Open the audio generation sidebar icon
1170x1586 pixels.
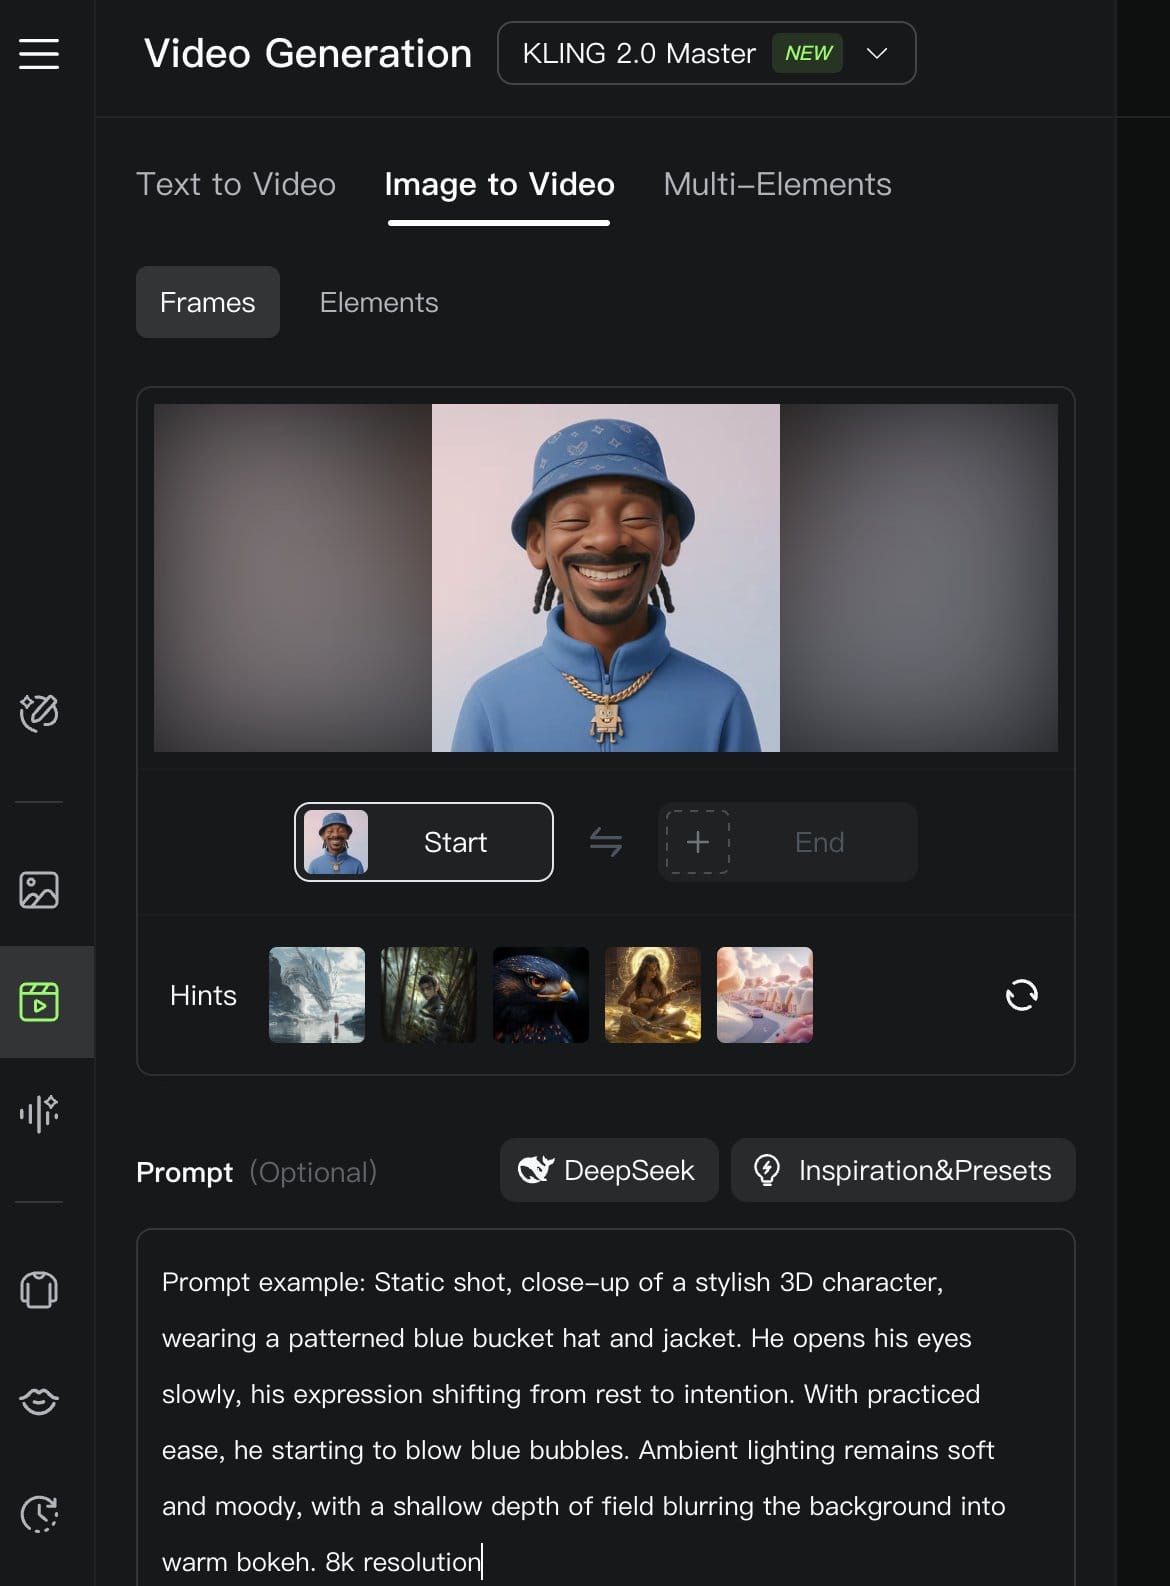pos(39,1112)
